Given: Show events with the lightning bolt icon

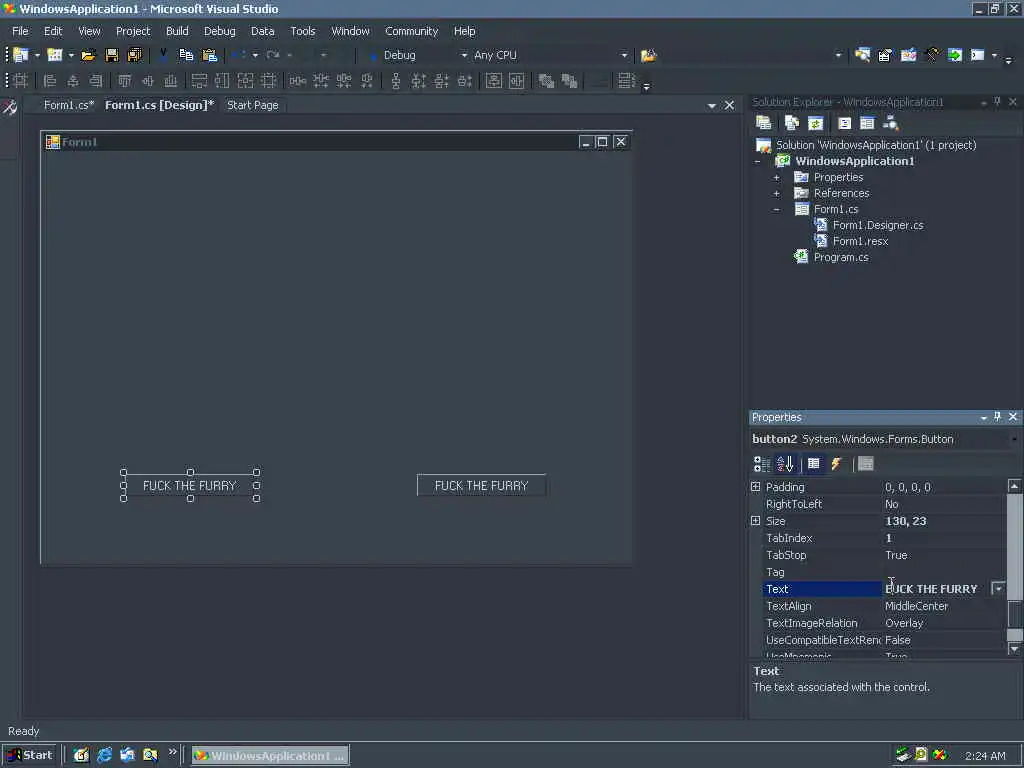Looking at the screenshot, I should 837,464.
